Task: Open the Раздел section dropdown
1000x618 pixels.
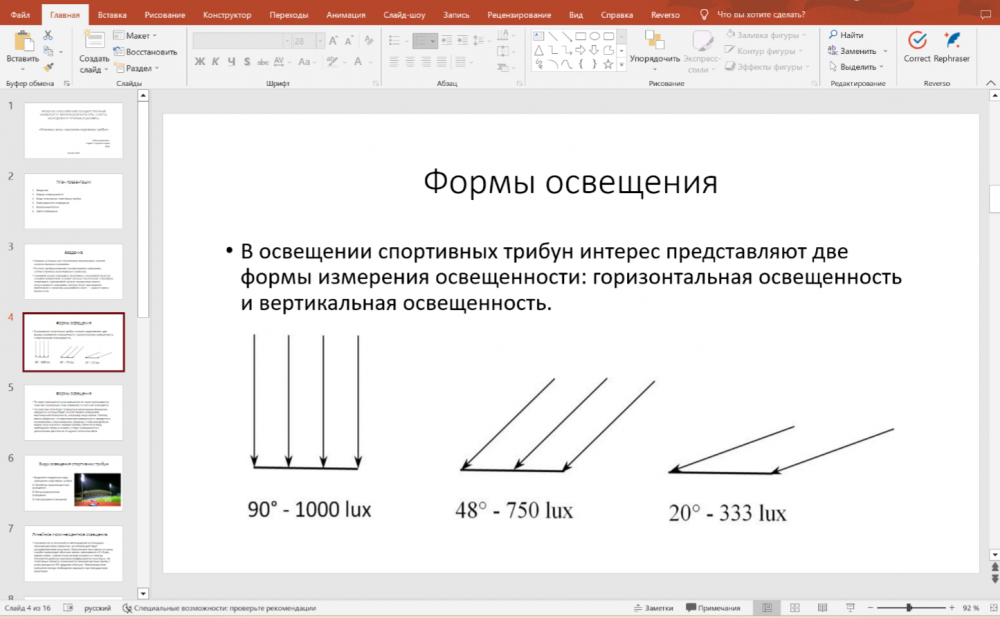Action: (136, 68)
